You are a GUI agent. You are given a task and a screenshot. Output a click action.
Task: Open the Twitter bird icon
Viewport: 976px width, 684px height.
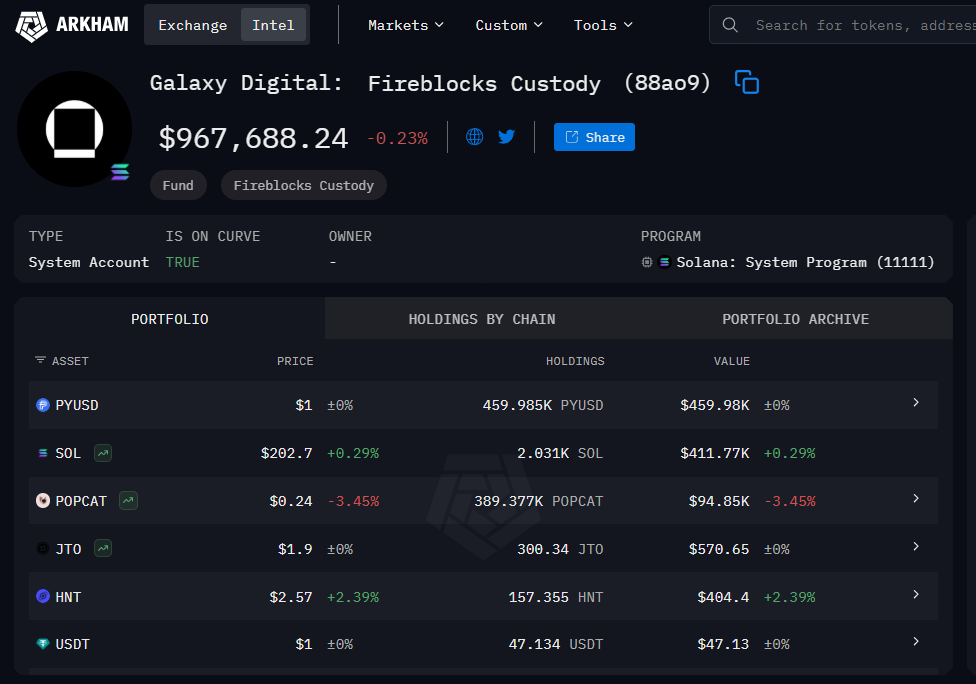coord(507,137)
